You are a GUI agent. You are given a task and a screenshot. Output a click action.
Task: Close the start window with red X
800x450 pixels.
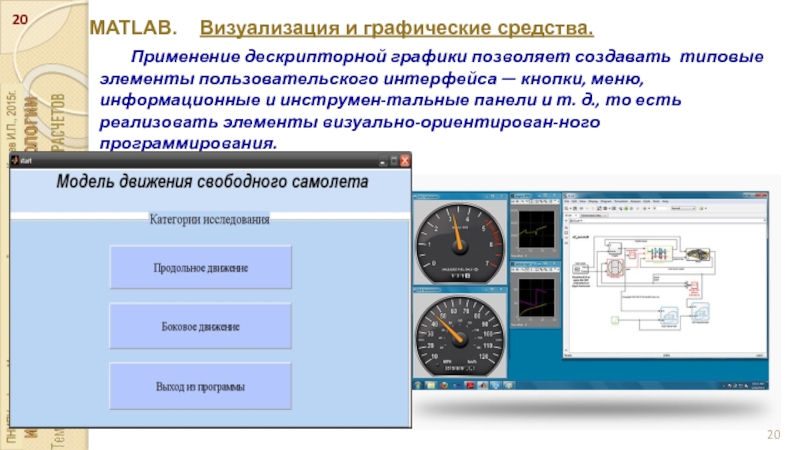[405, 159]
